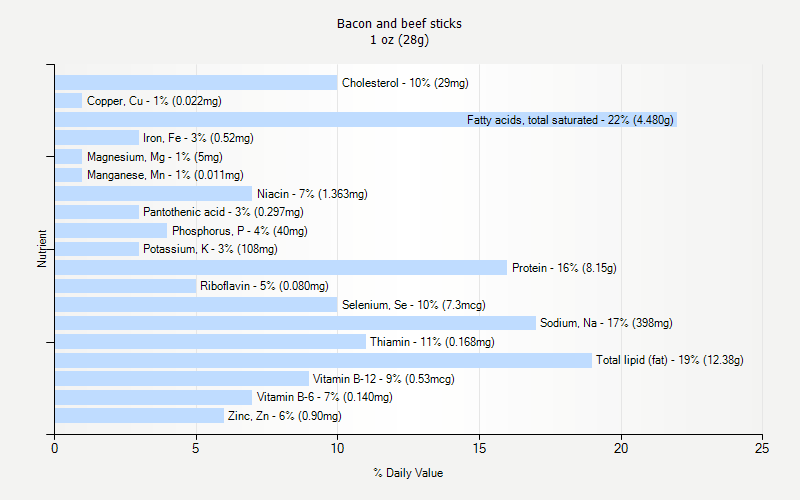The width and height of the screenshot is (800, 500).
Task: Click the 'Iron, Fe - 3% (0.52mg)' label
Action: pyautogui.click(x=198, y=138)
